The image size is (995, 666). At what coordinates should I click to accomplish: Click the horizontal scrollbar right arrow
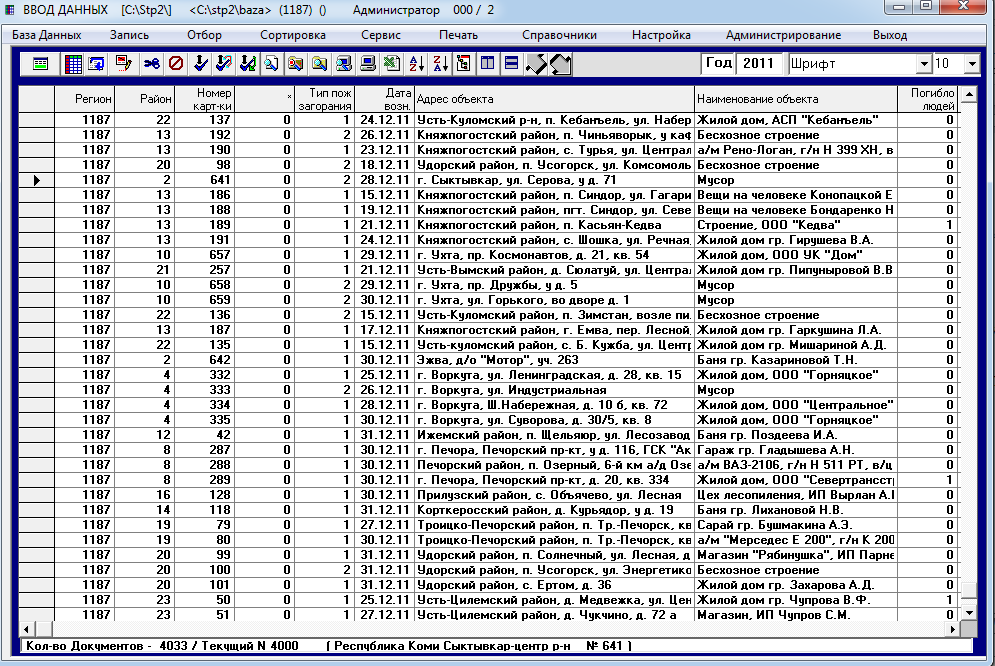point(952,629)
